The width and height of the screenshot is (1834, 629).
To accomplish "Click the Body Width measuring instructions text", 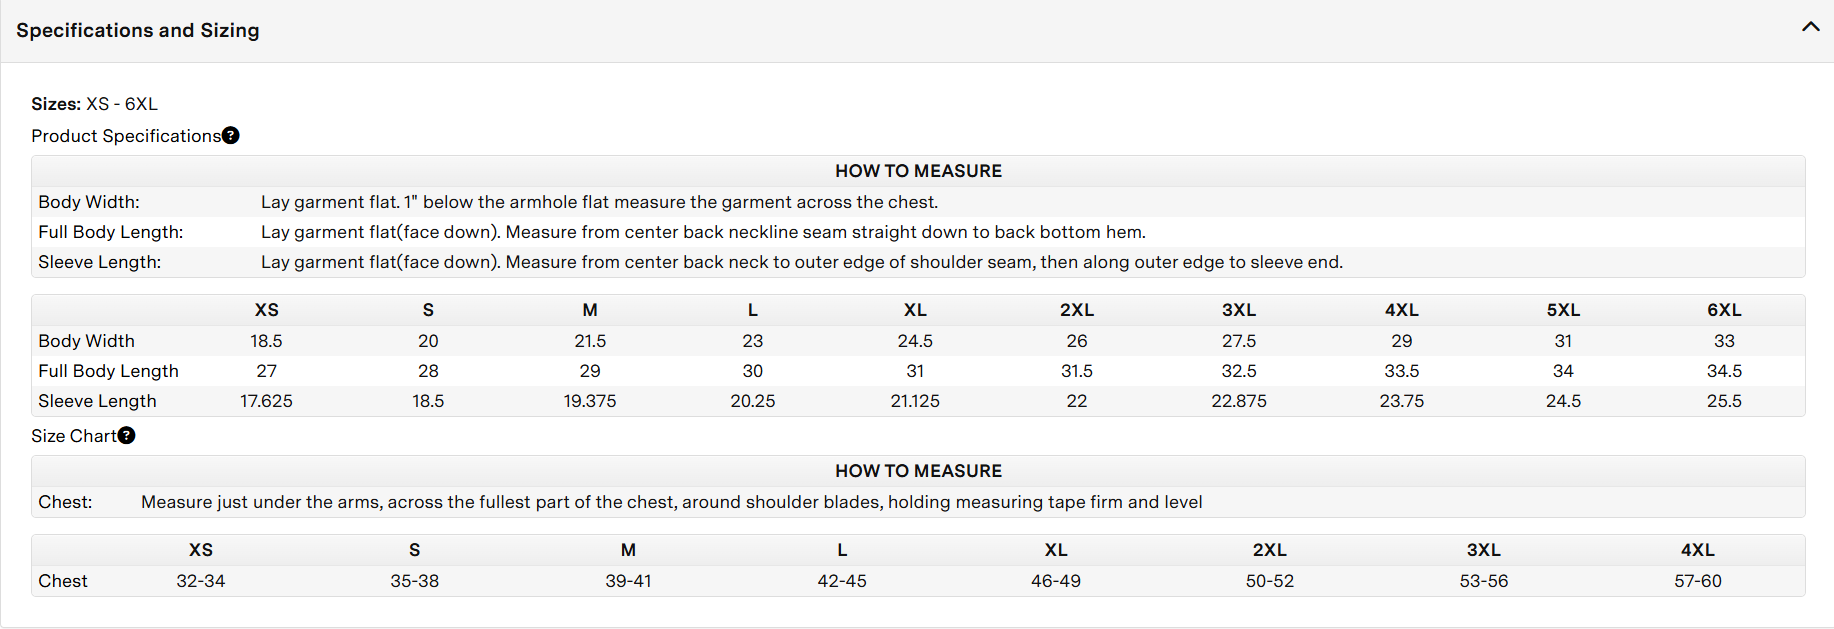I will 599,202.
